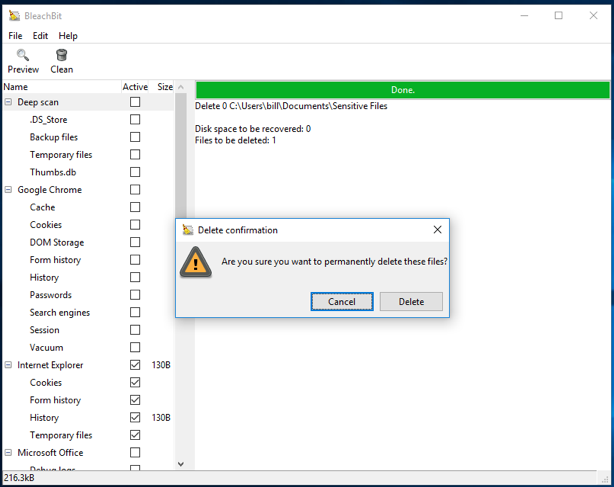The height and width of the screenshot is (487, 614).
Task: Close the Delete confirmation dialog
Action: [437, 230]
